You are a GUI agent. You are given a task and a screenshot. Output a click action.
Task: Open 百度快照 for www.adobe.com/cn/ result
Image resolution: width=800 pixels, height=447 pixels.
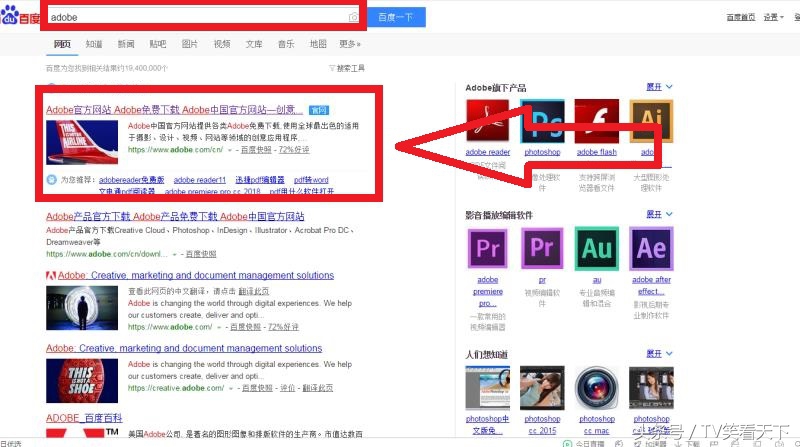tap(256, 150)
